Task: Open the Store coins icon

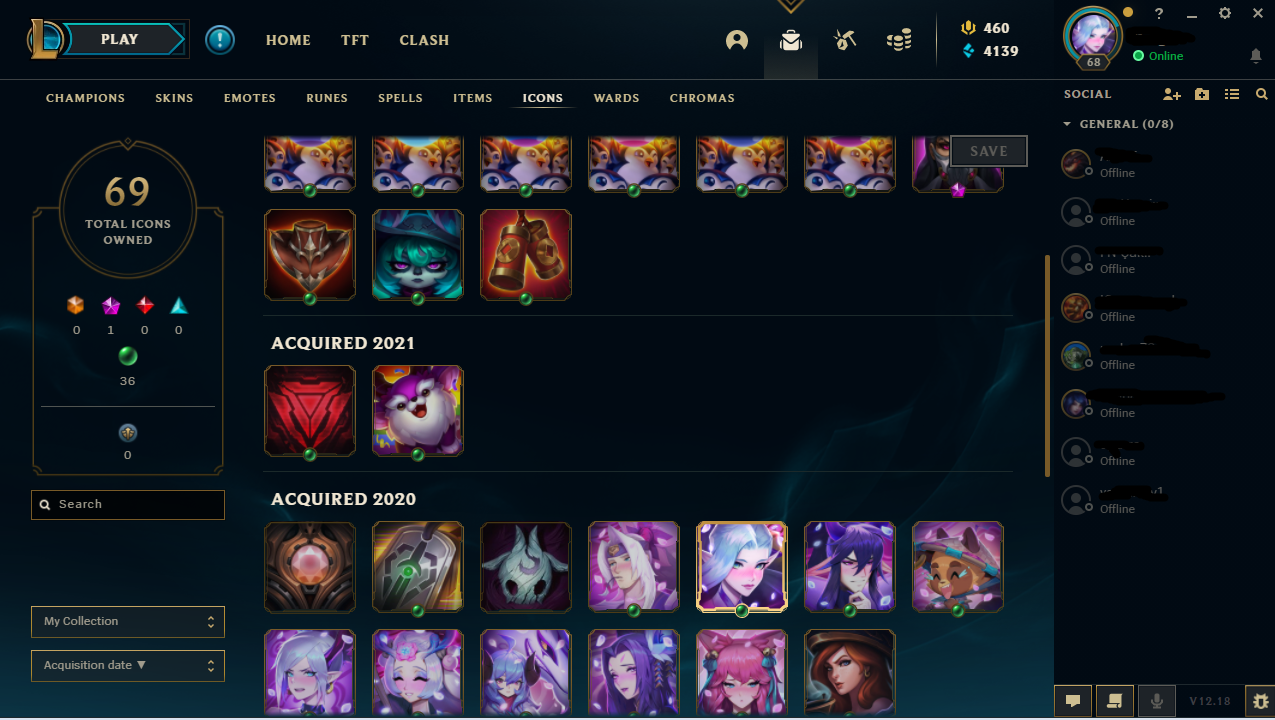Action: tap(899, 41)
